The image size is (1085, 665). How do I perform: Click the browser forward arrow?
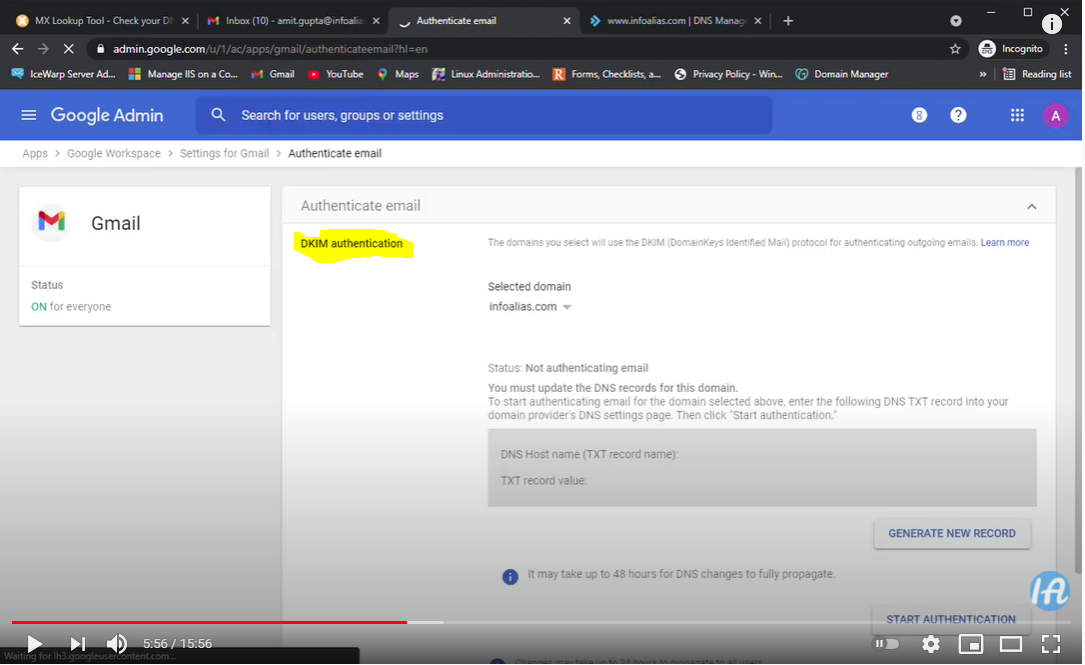[43, 48]
